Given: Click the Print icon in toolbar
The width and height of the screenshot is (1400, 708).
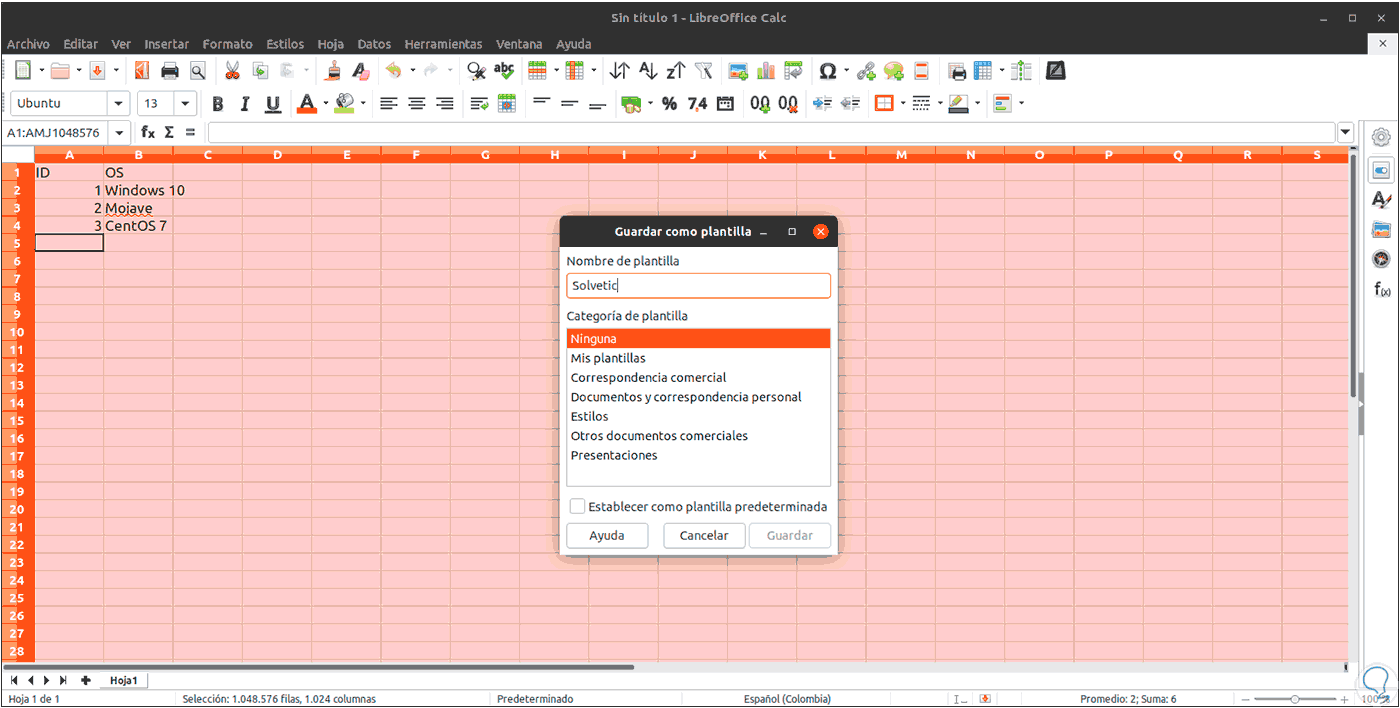Looking at the screenshot, I should (169, 71).
